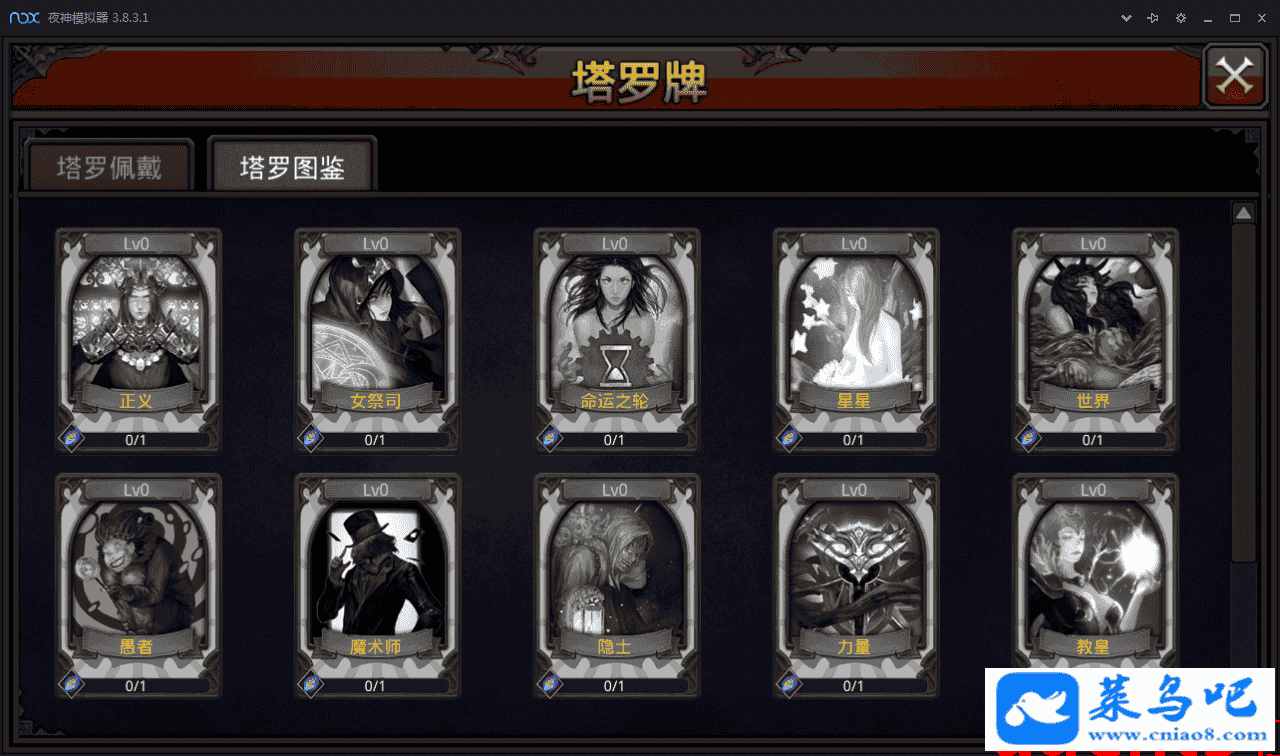The image size is (1280, 756).
Task: Close the tarot panel with crossed-swords button
Action: pyautogui.click(x=1235, y=76)
